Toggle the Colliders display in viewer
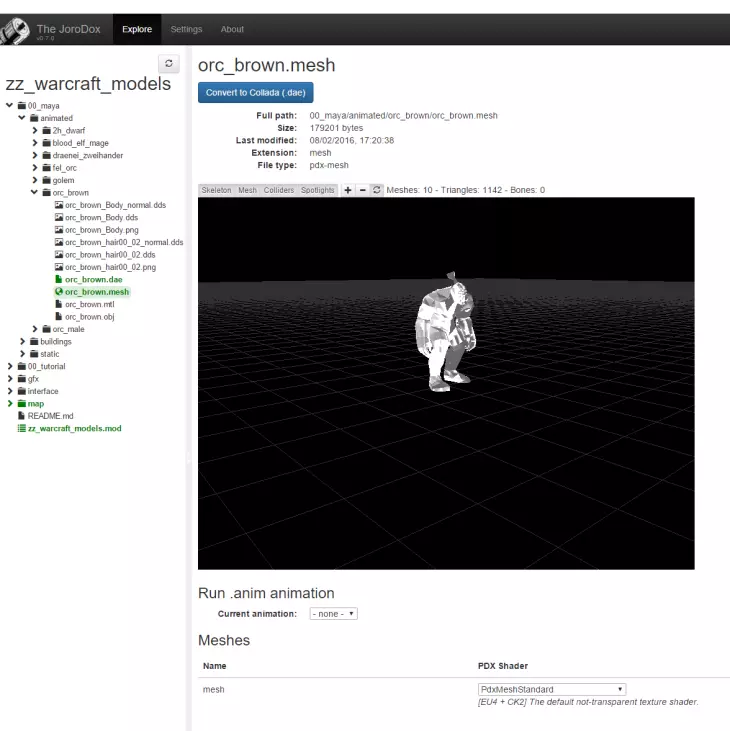 coord(279,190)
